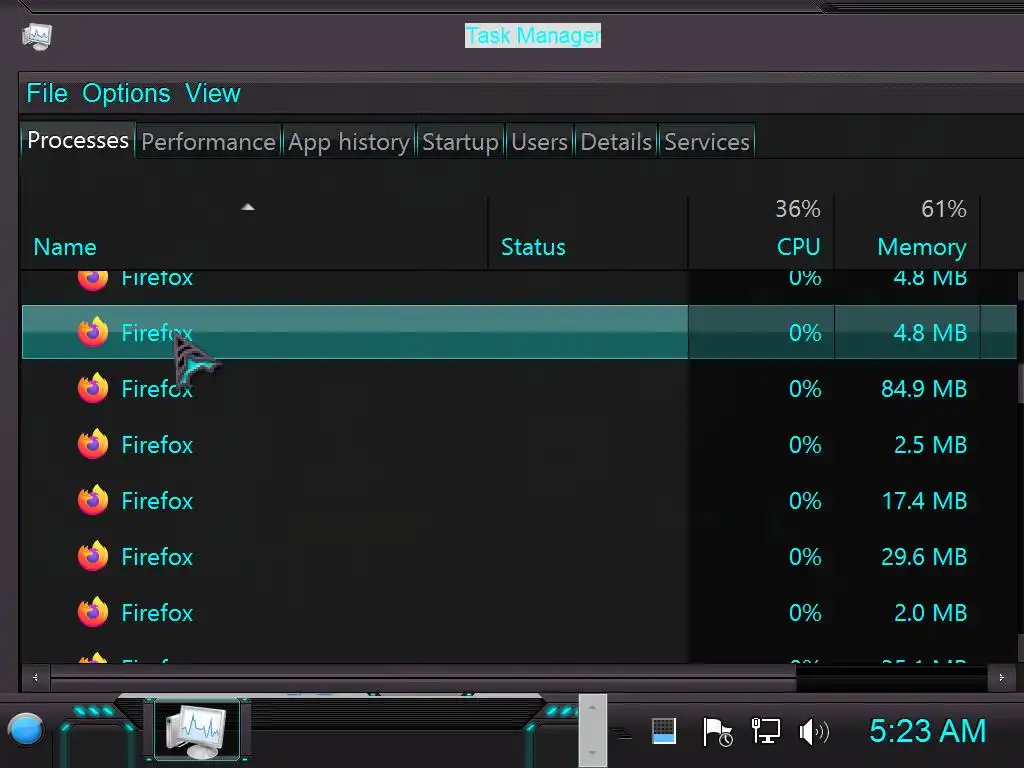Select the Processes tab
Viewport: 1024px width, 768px height.
[x=78, y=140]
